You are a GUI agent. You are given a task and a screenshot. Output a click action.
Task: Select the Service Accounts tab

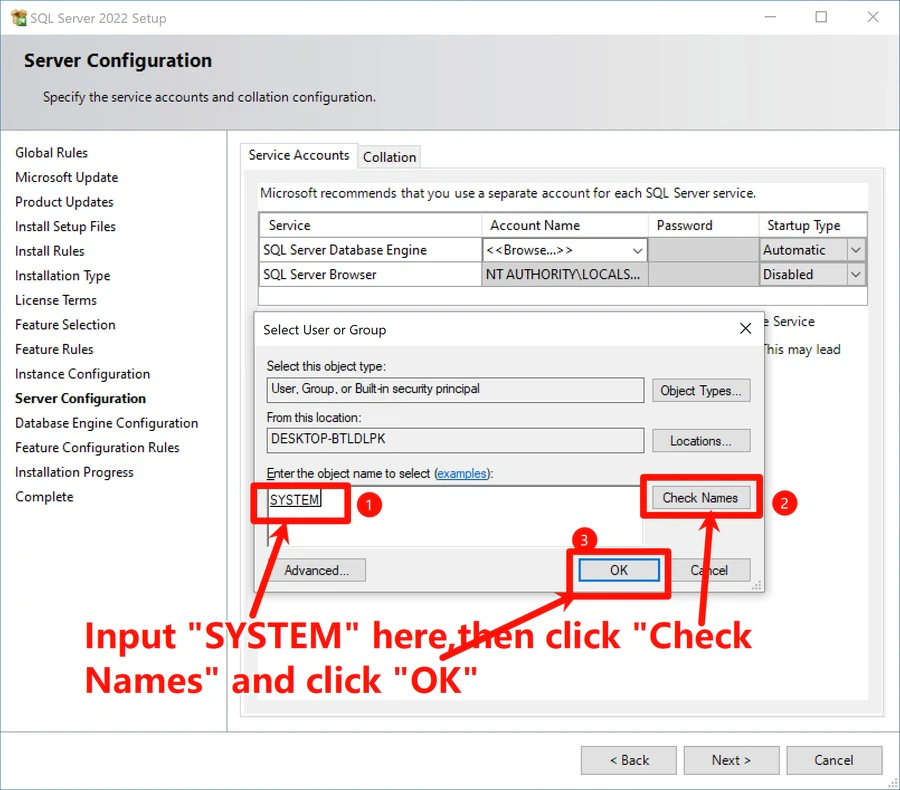click(x=298, y=155)
